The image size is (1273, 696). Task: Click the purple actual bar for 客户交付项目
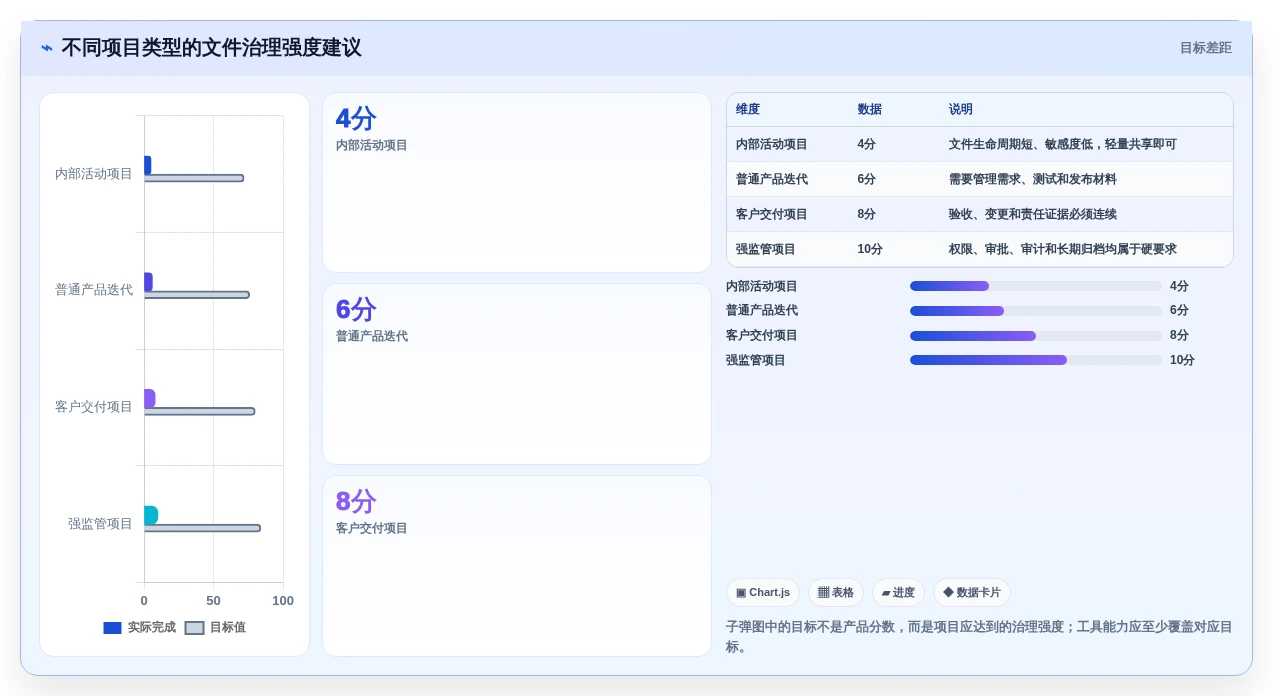[x=149, y=398]
